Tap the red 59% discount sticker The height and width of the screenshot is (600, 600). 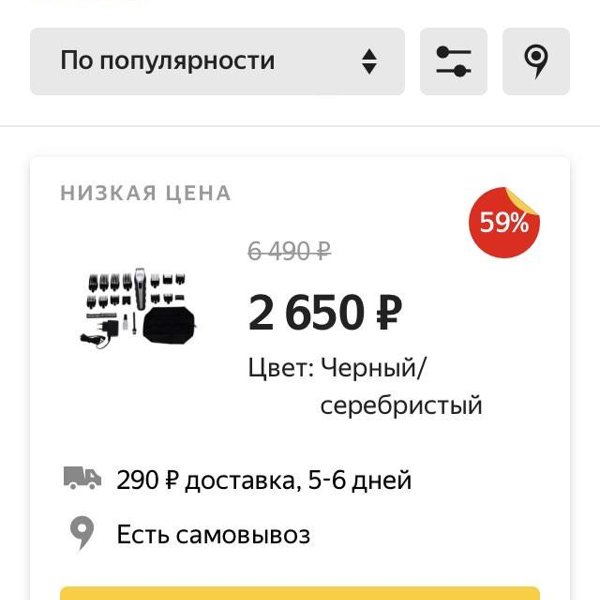pyautogui.click(x=504, y=222)
